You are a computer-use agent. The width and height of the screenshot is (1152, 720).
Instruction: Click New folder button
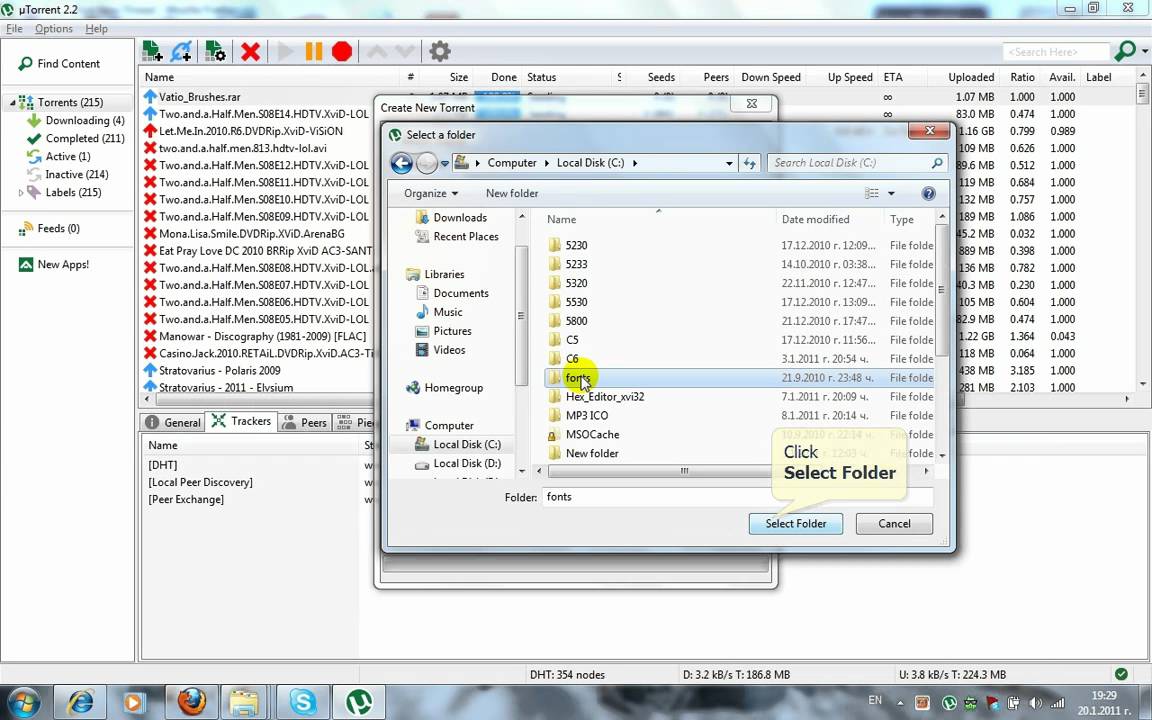511,193
